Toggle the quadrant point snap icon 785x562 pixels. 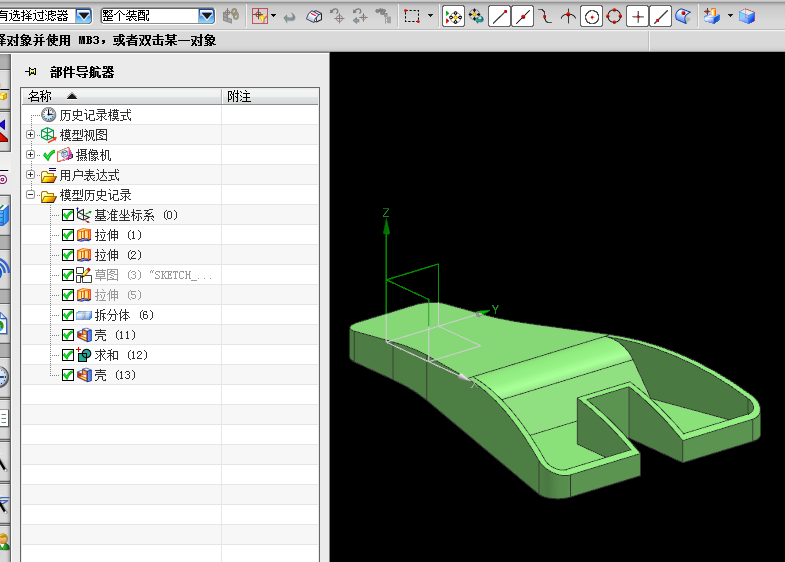(614, 16)
